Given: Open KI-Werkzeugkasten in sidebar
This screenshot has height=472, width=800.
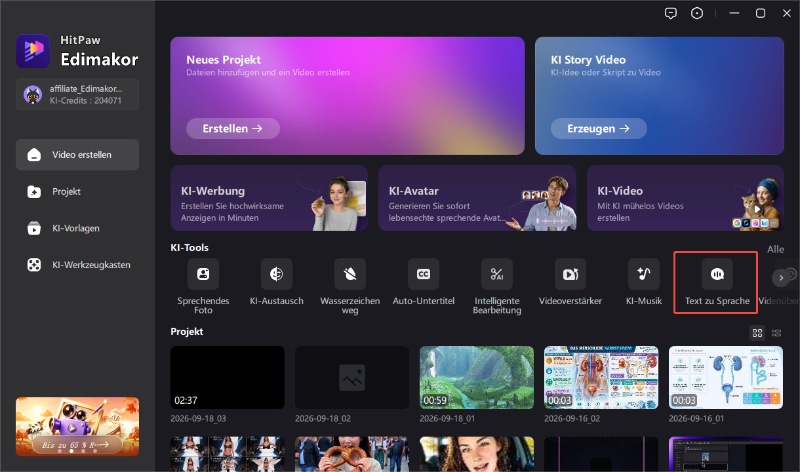Looking at the screenshot, I should coord(78,265).
